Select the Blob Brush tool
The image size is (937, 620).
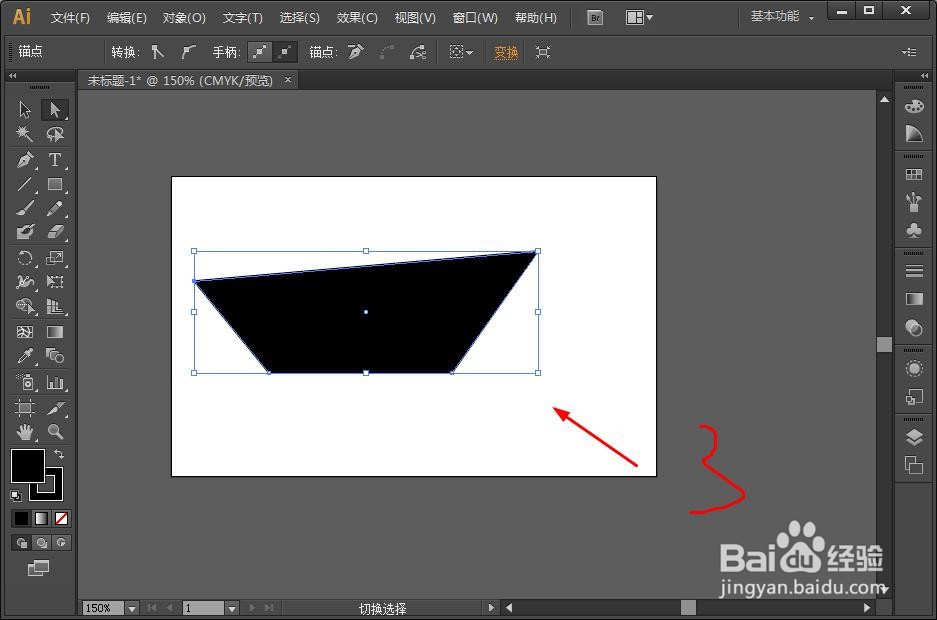click(x=25, y=232)
